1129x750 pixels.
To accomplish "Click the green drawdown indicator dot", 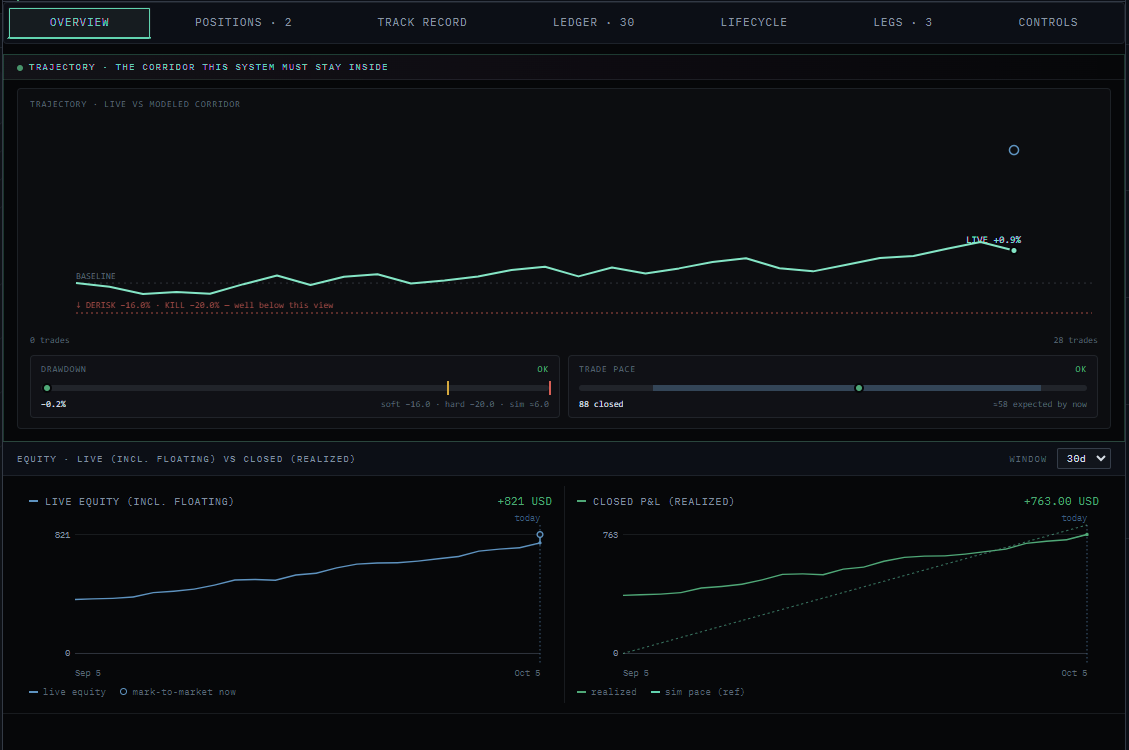I will 47,388.
